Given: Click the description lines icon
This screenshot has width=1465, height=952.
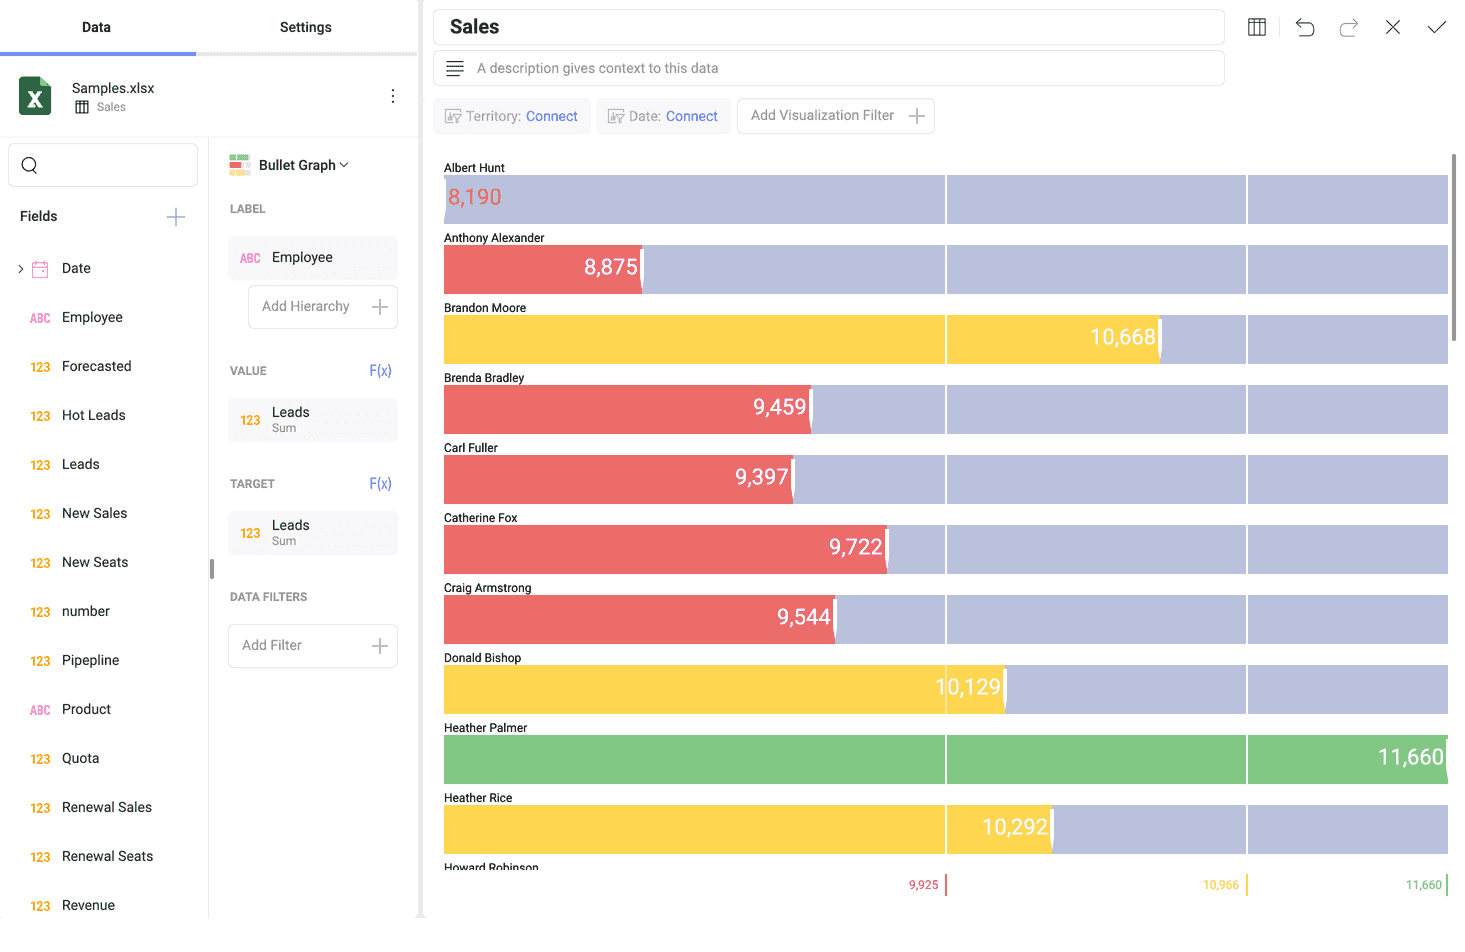Looking at the screenshot, I should point(455,68).
